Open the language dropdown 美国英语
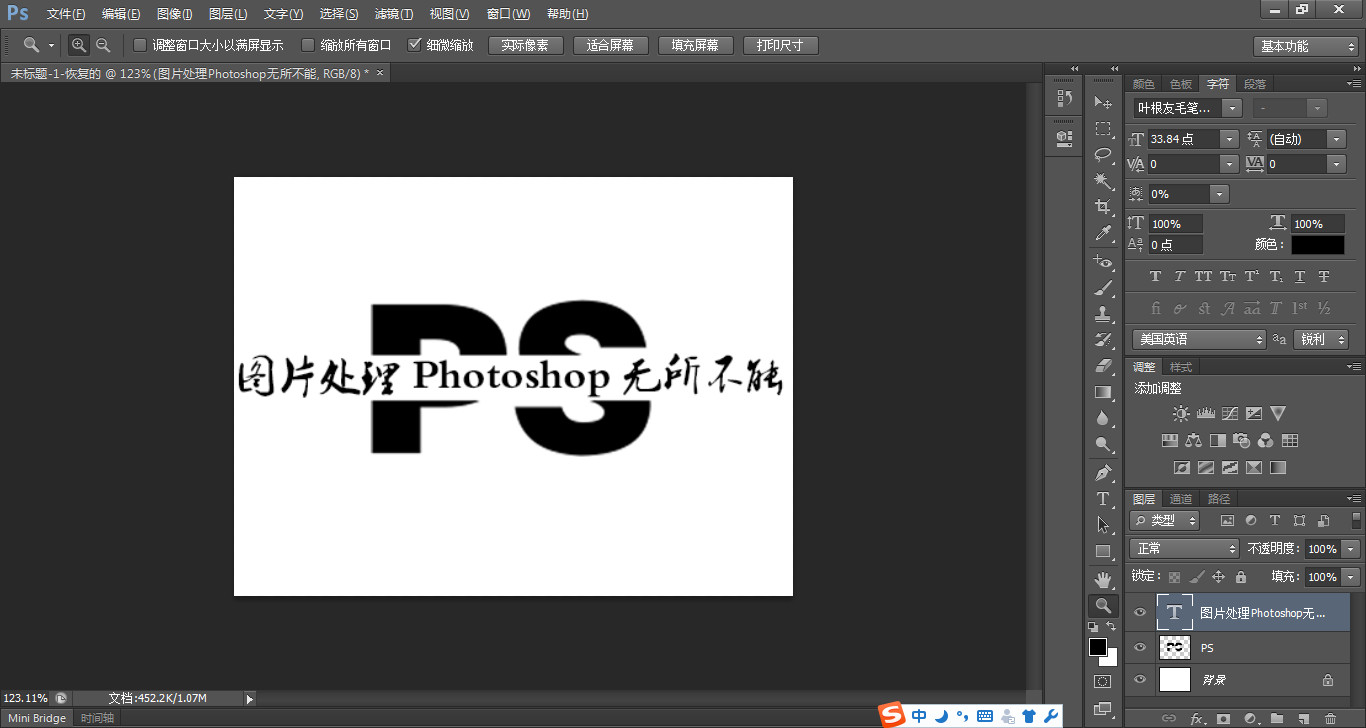 coord(1199,339)
